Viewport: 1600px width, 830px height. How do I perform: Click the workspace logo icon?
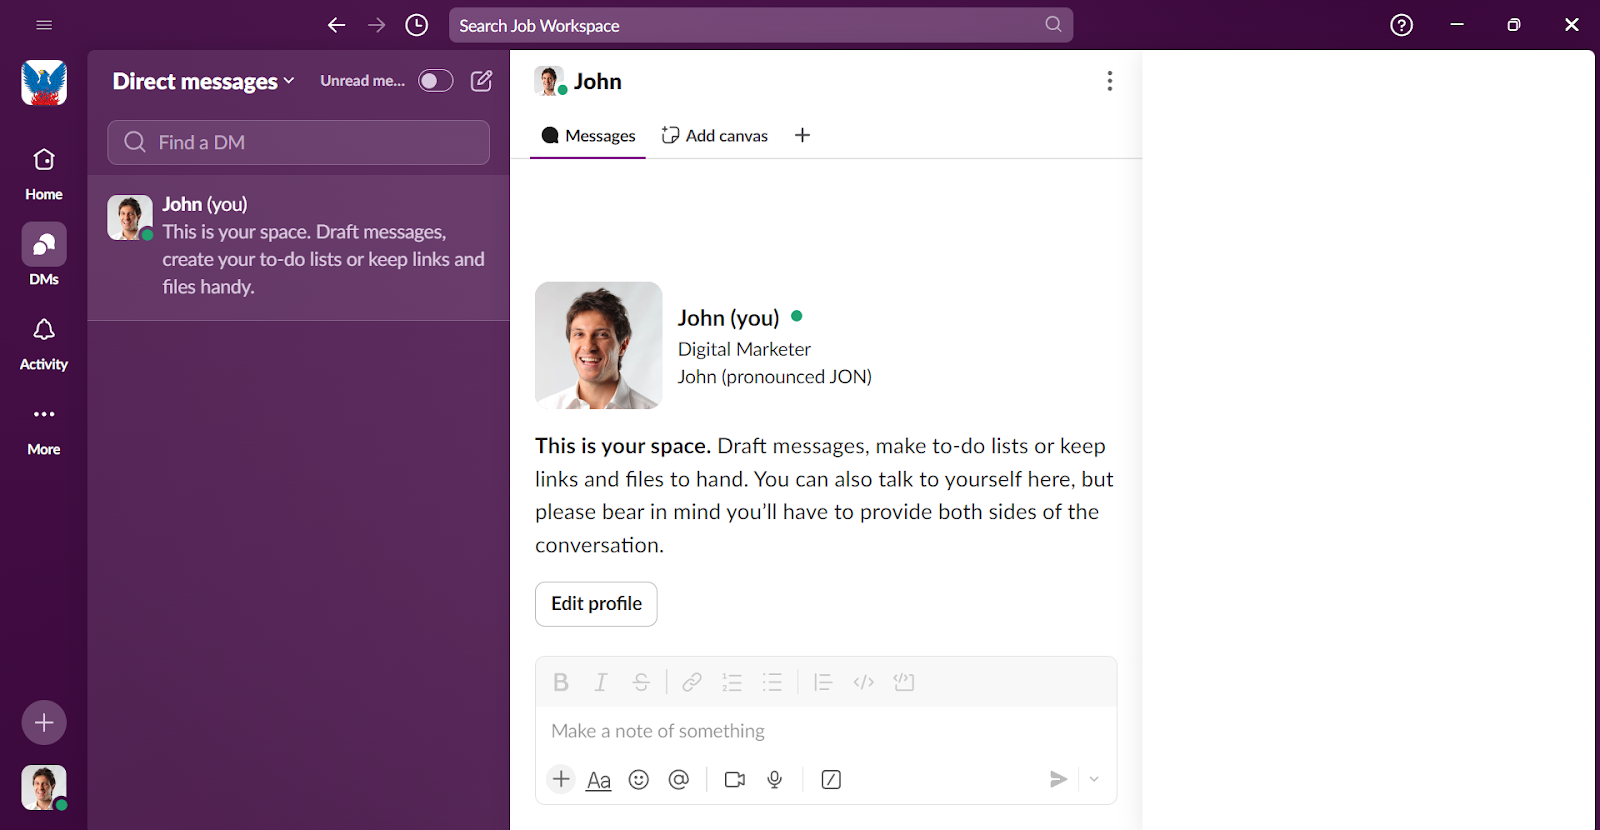44,82
